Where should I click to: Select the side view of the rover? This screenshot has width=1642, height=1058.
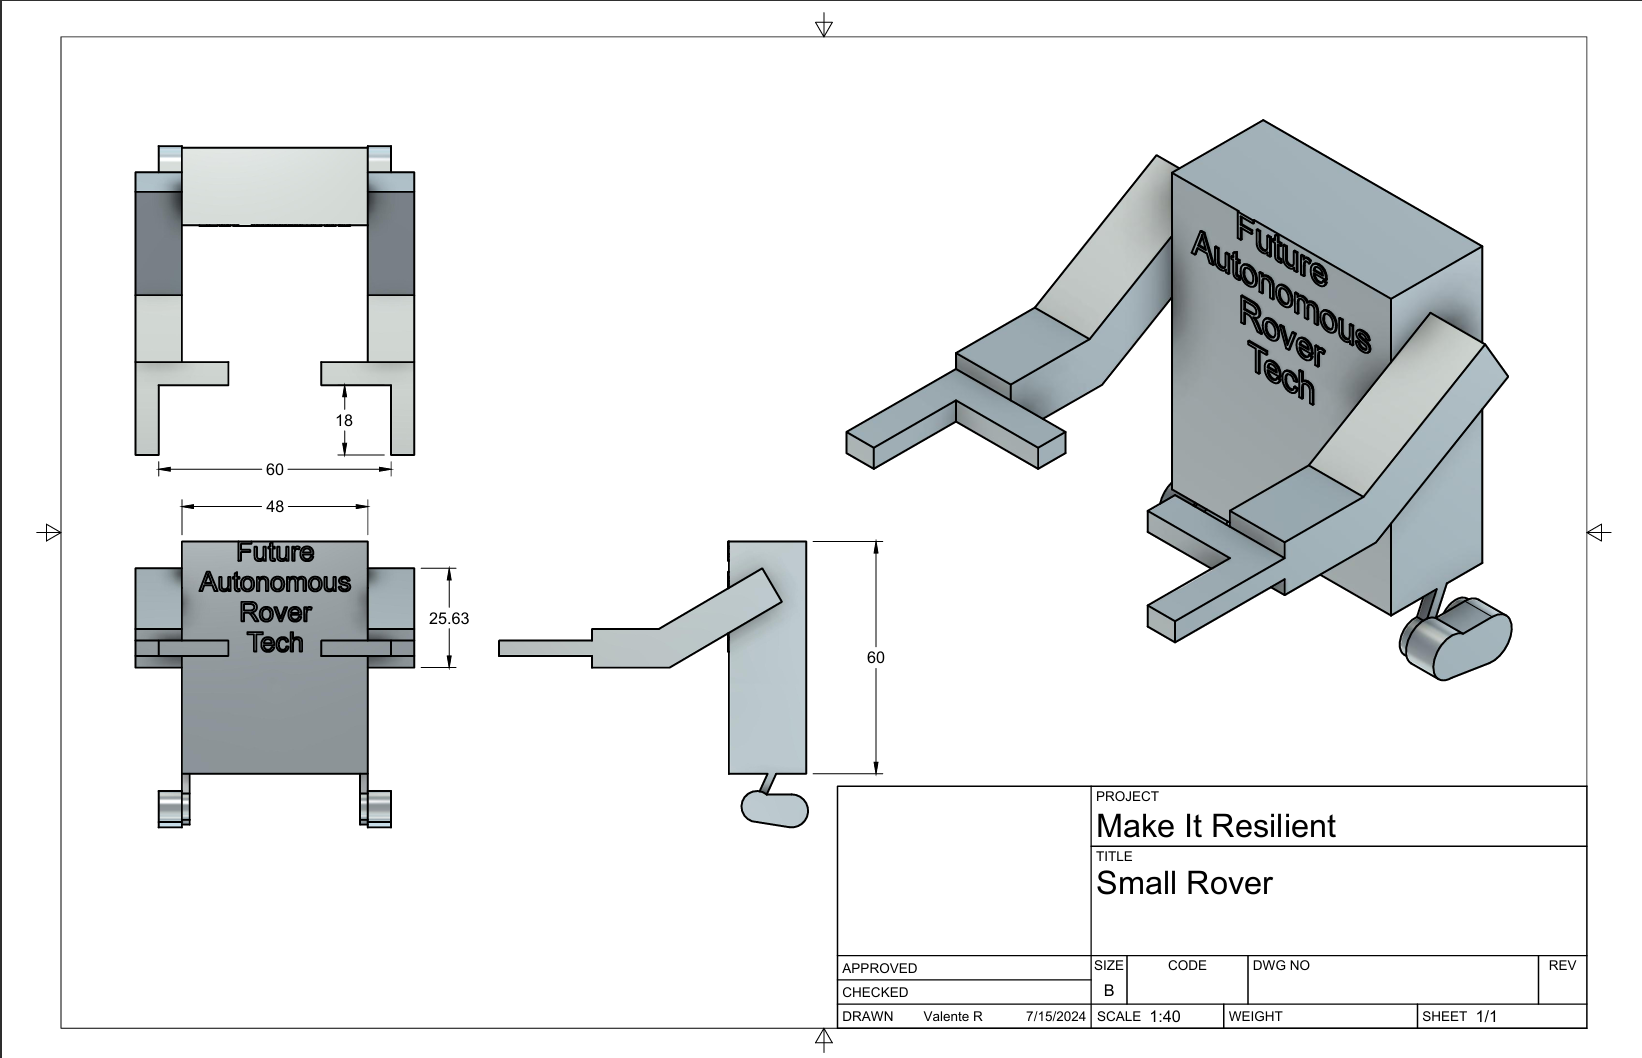click(653, 684)
